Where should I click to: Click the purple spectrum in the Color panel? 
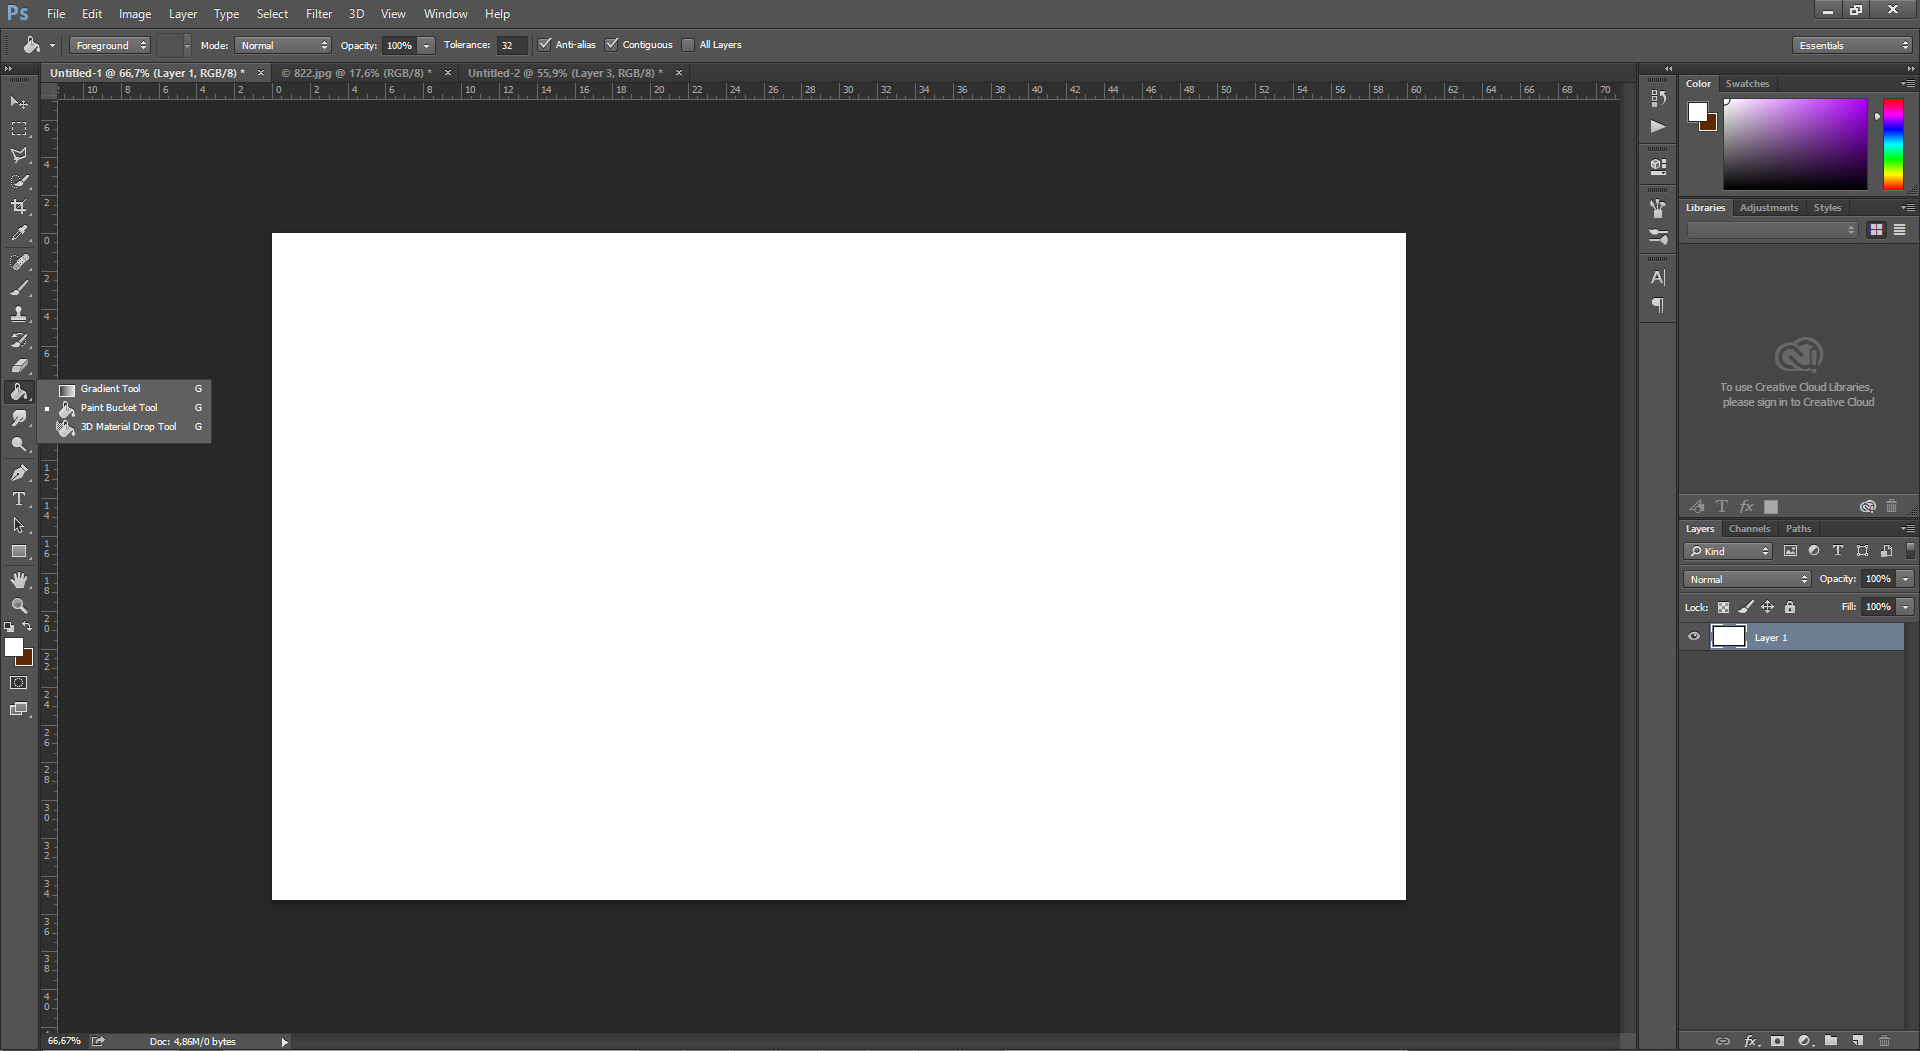click(x=1793, y=143)
